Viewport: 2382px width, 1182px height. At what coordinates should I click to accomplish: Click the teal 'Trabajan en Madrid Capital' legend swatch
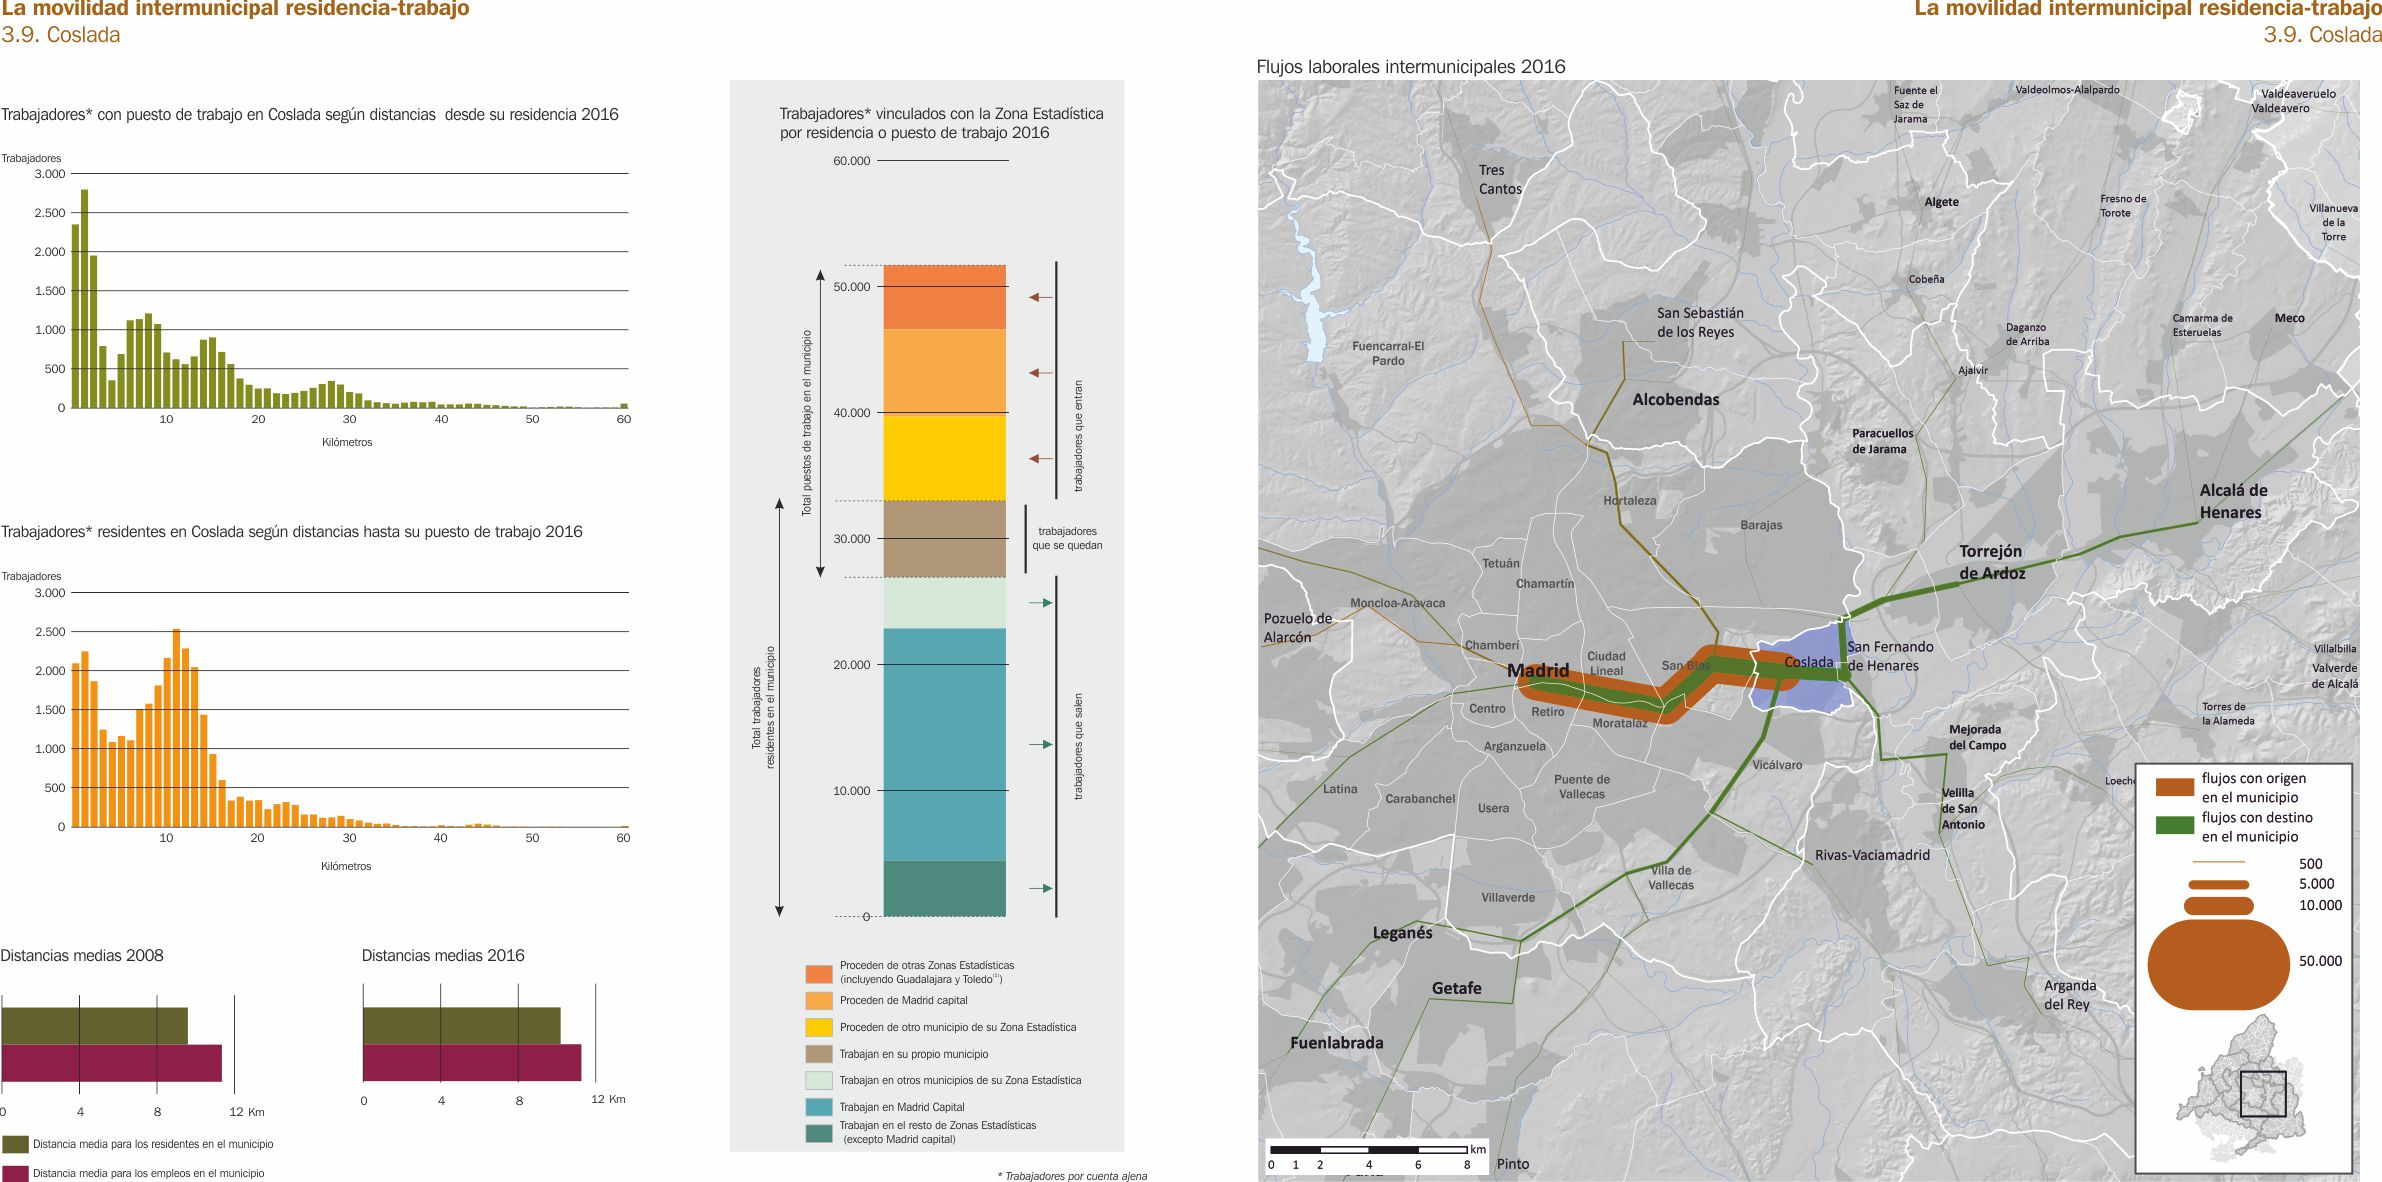tap(818, 1107)
